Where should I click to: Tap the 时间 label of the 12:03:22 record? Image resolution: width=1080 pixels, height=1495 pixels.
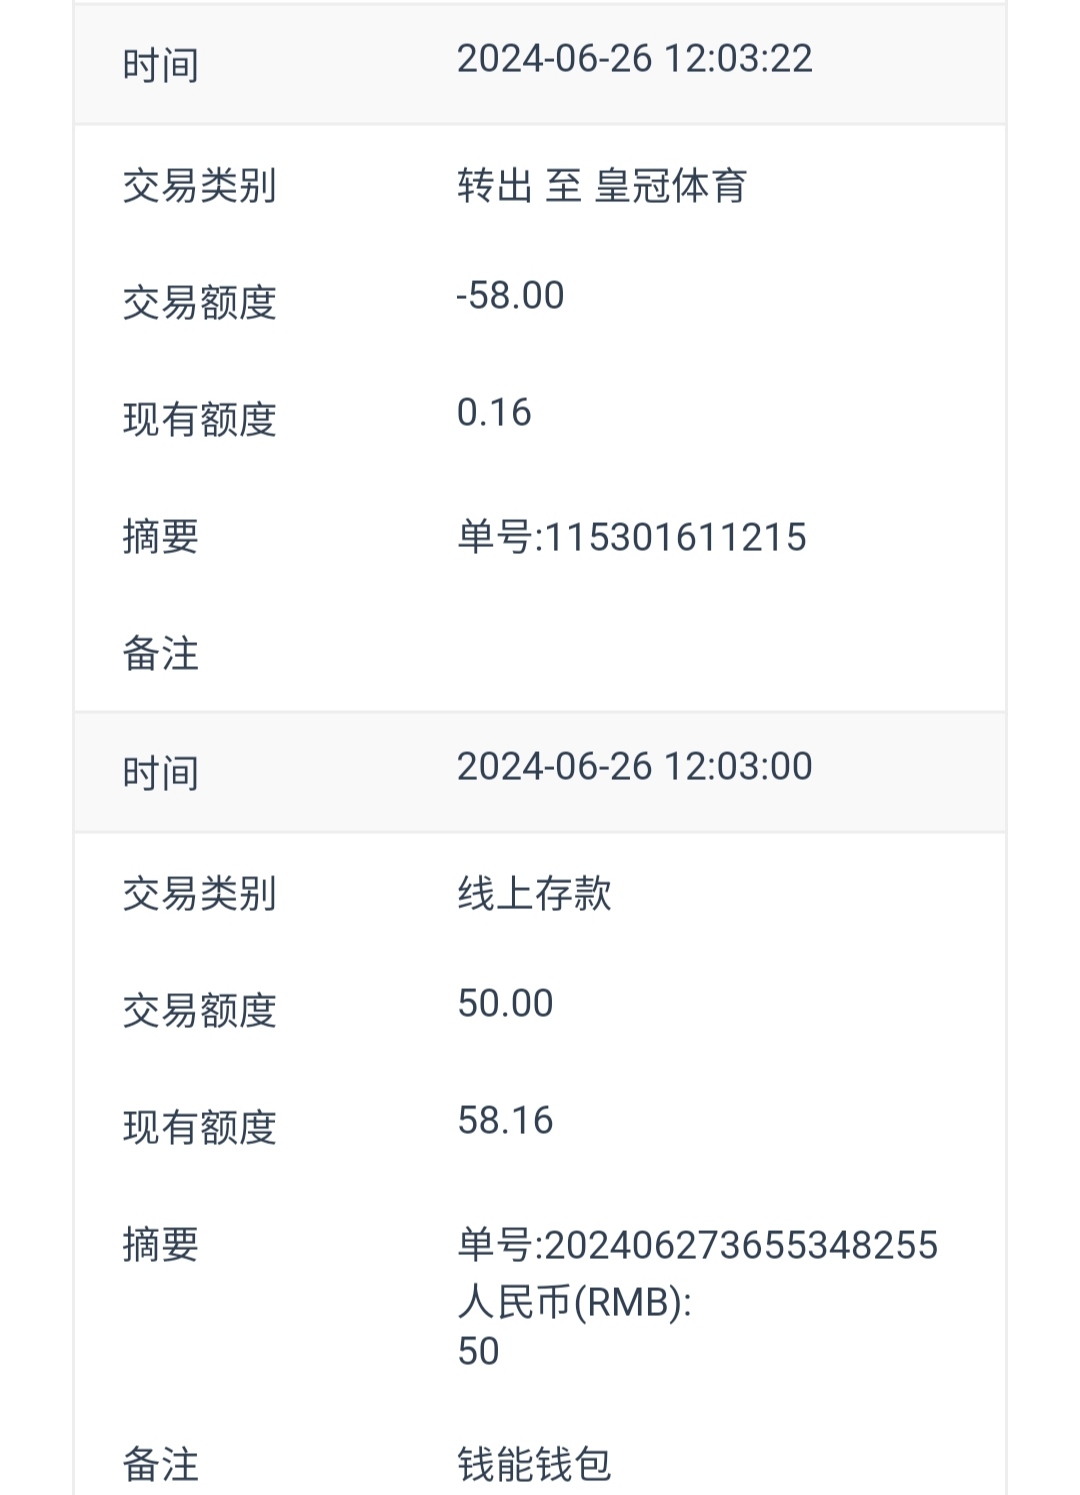pos(160,66)
